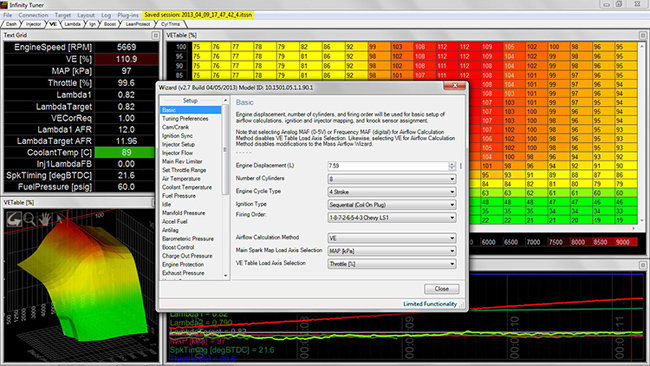This screenshot has width=650, height=366.
Task: Click the 9000 RPM axis label in VETable
Action: (622, 242)
